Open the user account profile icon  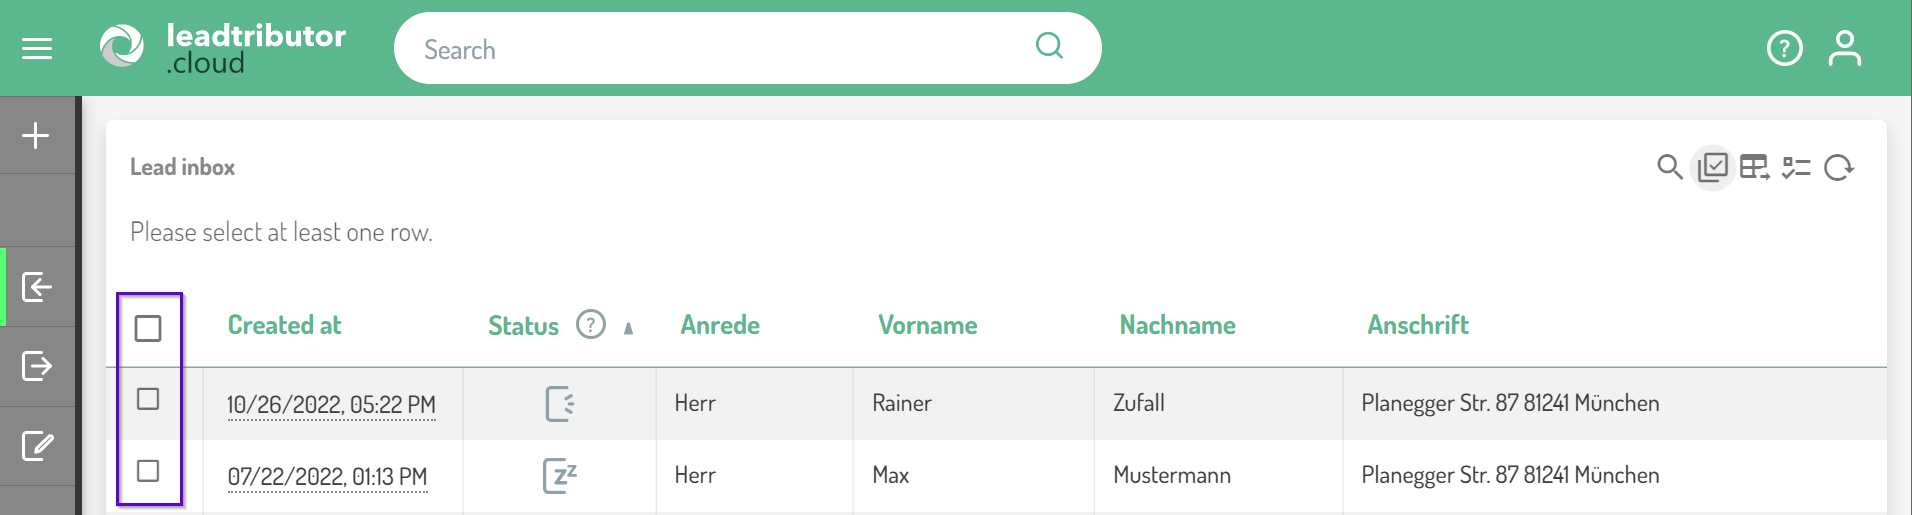tap(1845, 48)
